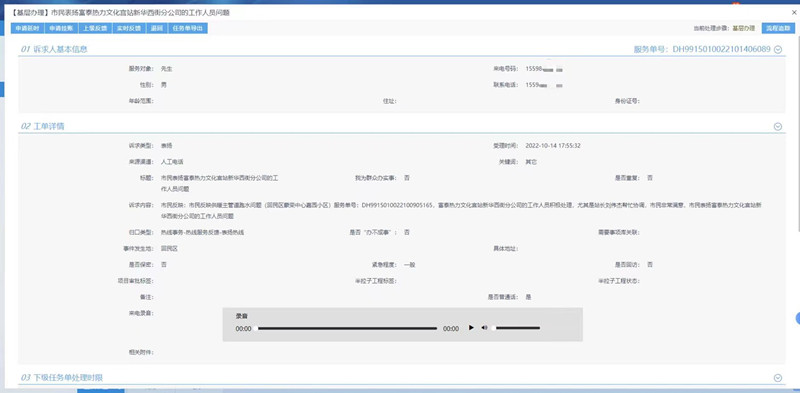Click the 申请延时 toolbar button

[x=27, y=29]
